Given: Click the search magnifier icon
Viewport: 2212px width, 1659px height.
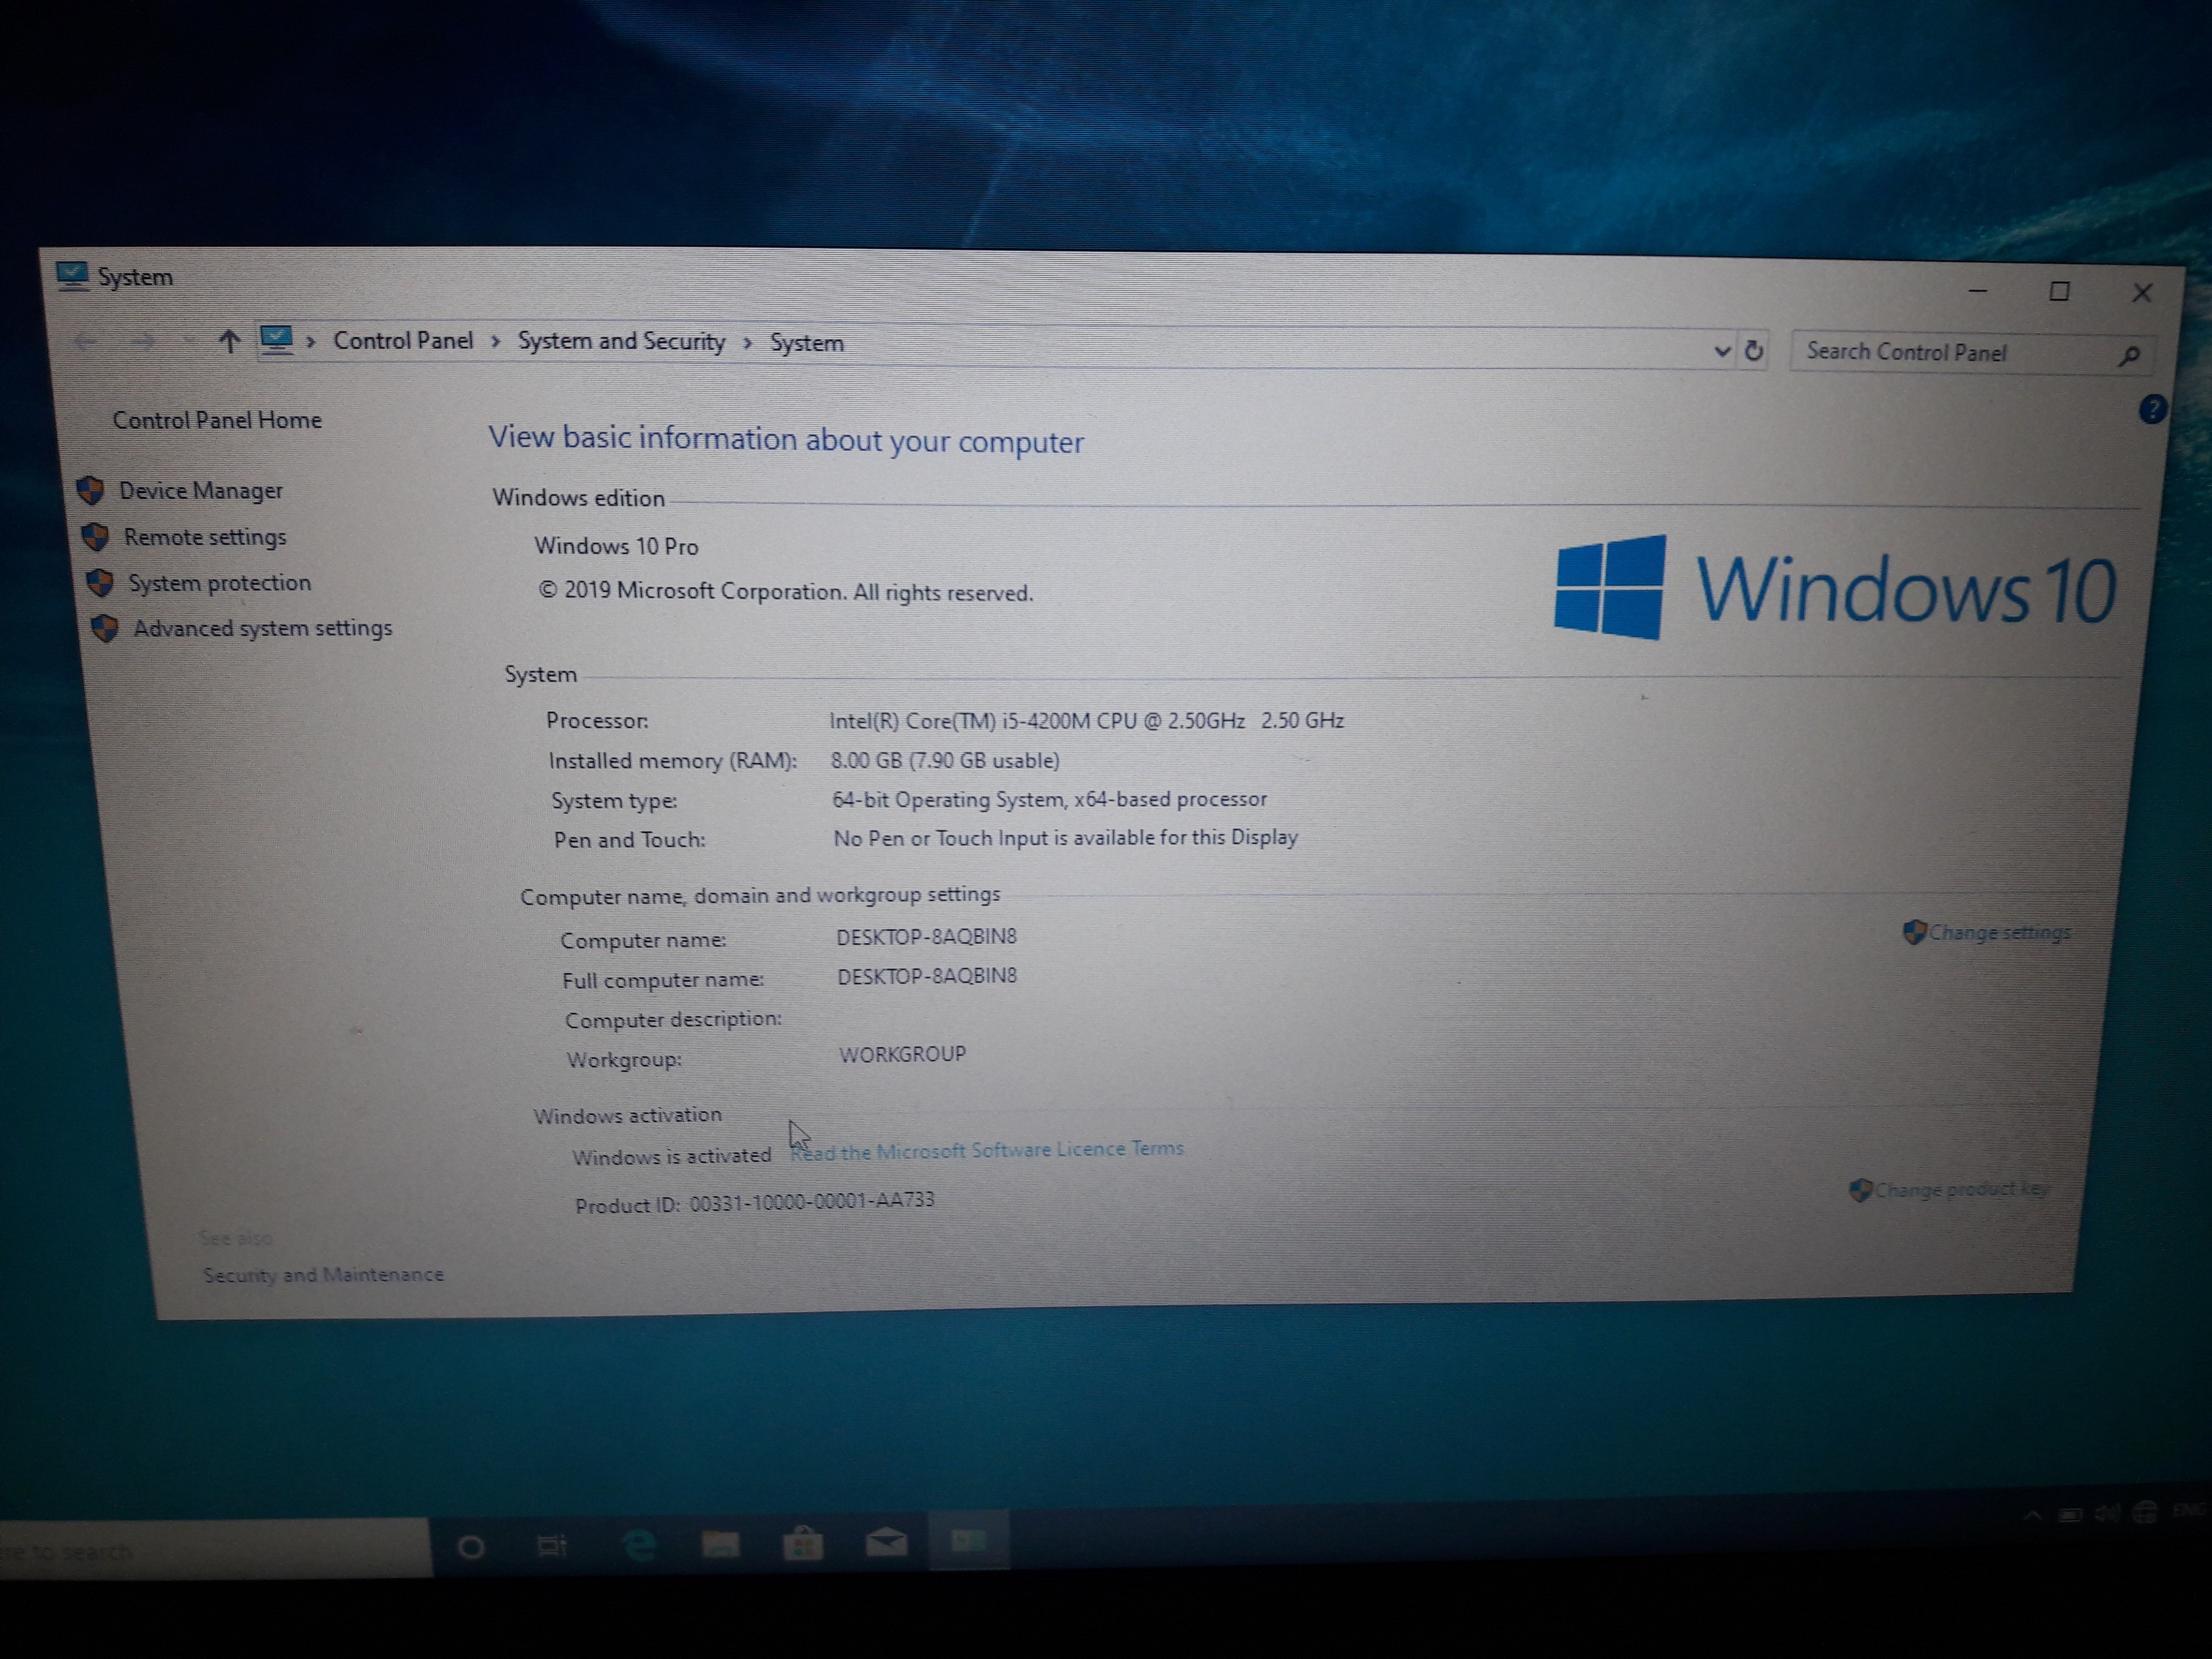Looking at the screenshot, I should [x=2129, y=355].
